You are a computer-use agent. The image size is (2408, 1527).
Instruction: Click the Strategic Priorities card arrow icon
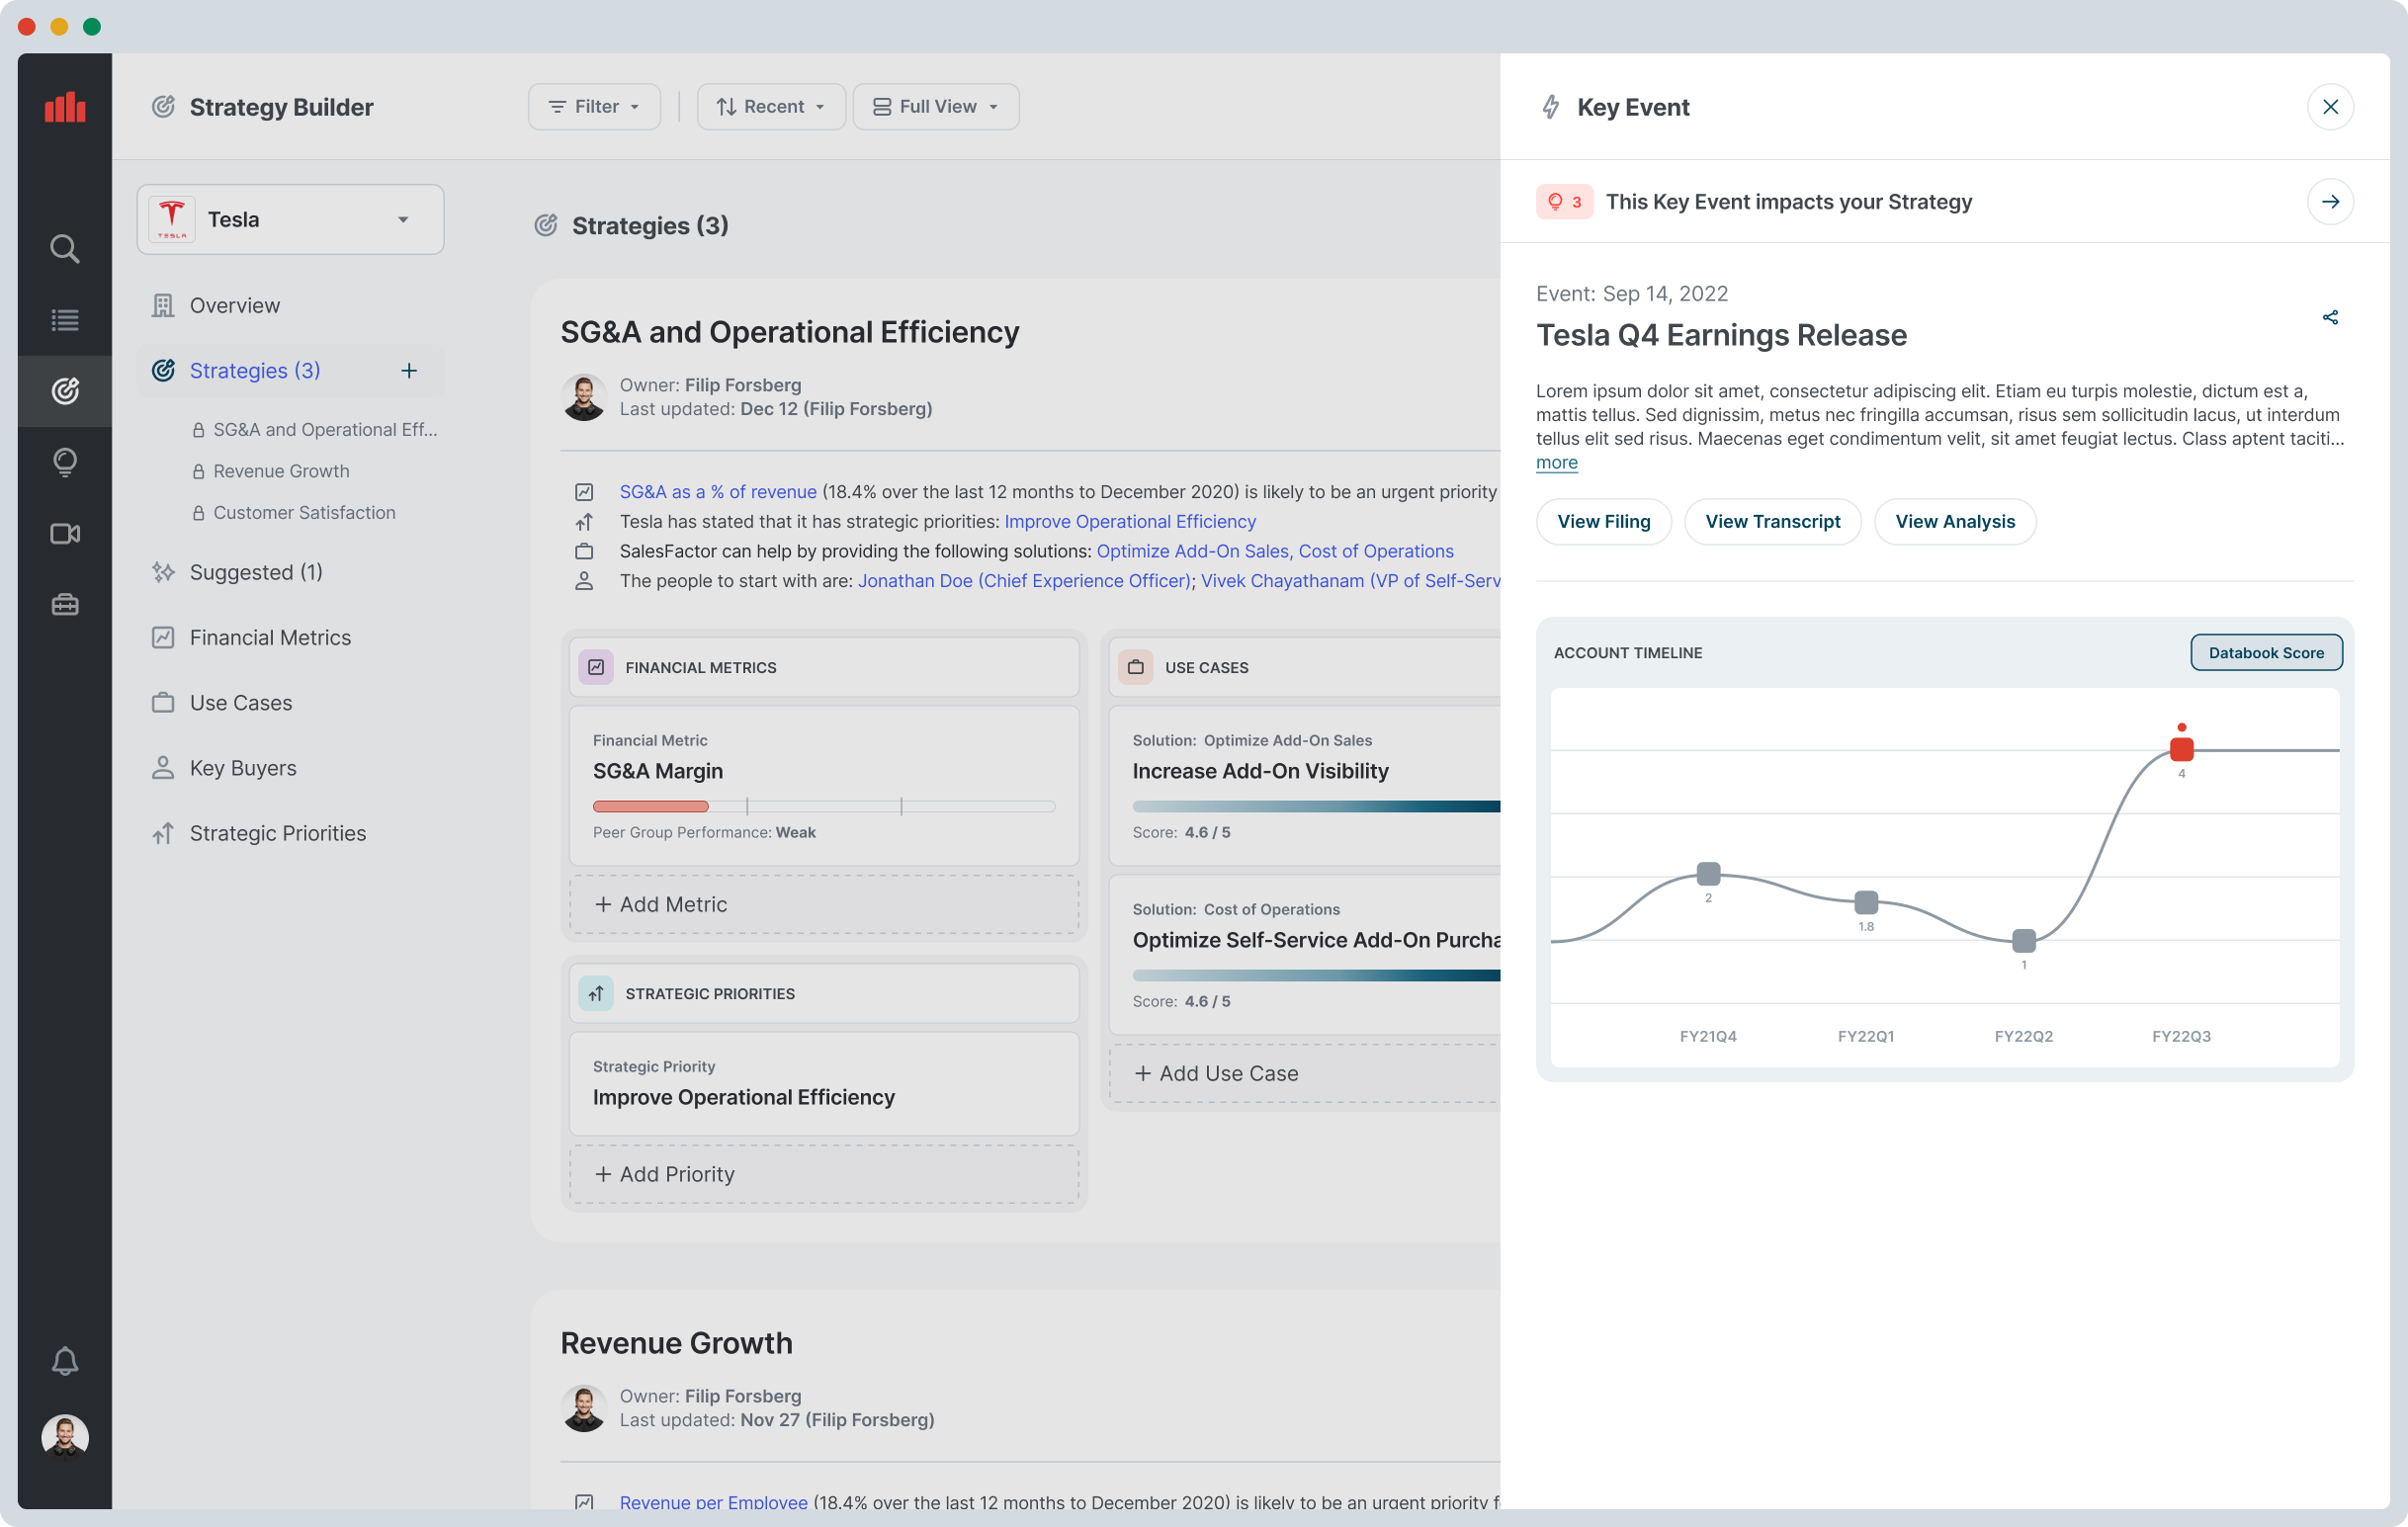click(596, 993)
